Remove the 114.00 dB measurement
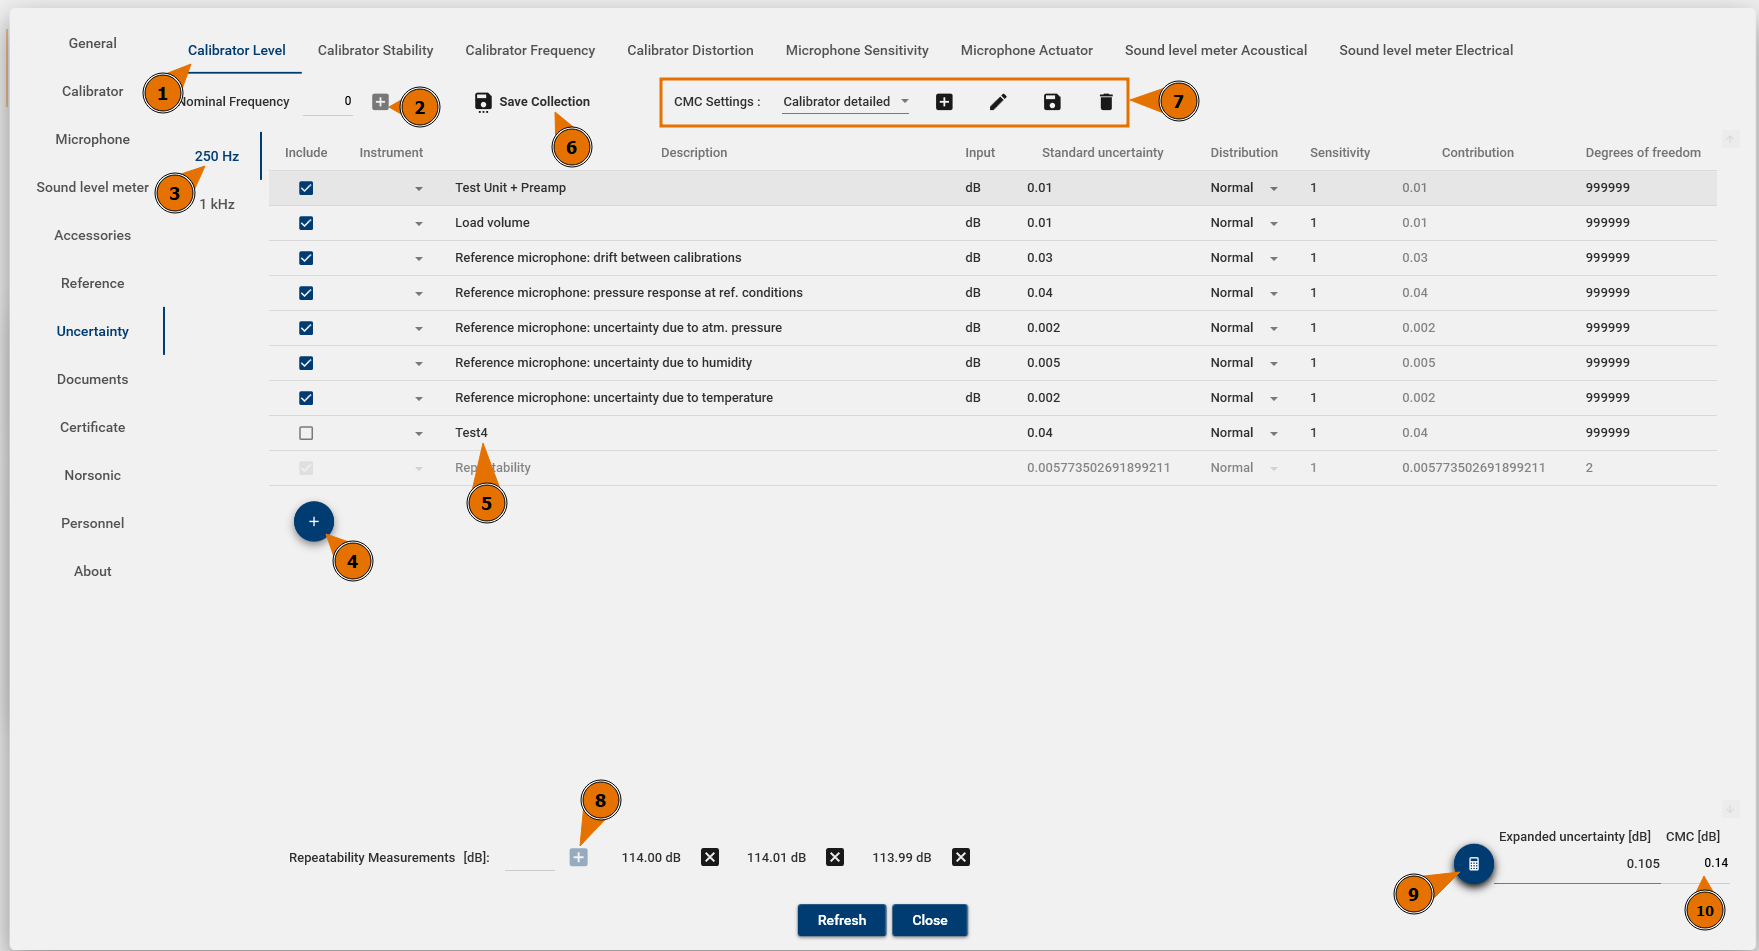Screen dimensions: 1759x951 (710, 857)
